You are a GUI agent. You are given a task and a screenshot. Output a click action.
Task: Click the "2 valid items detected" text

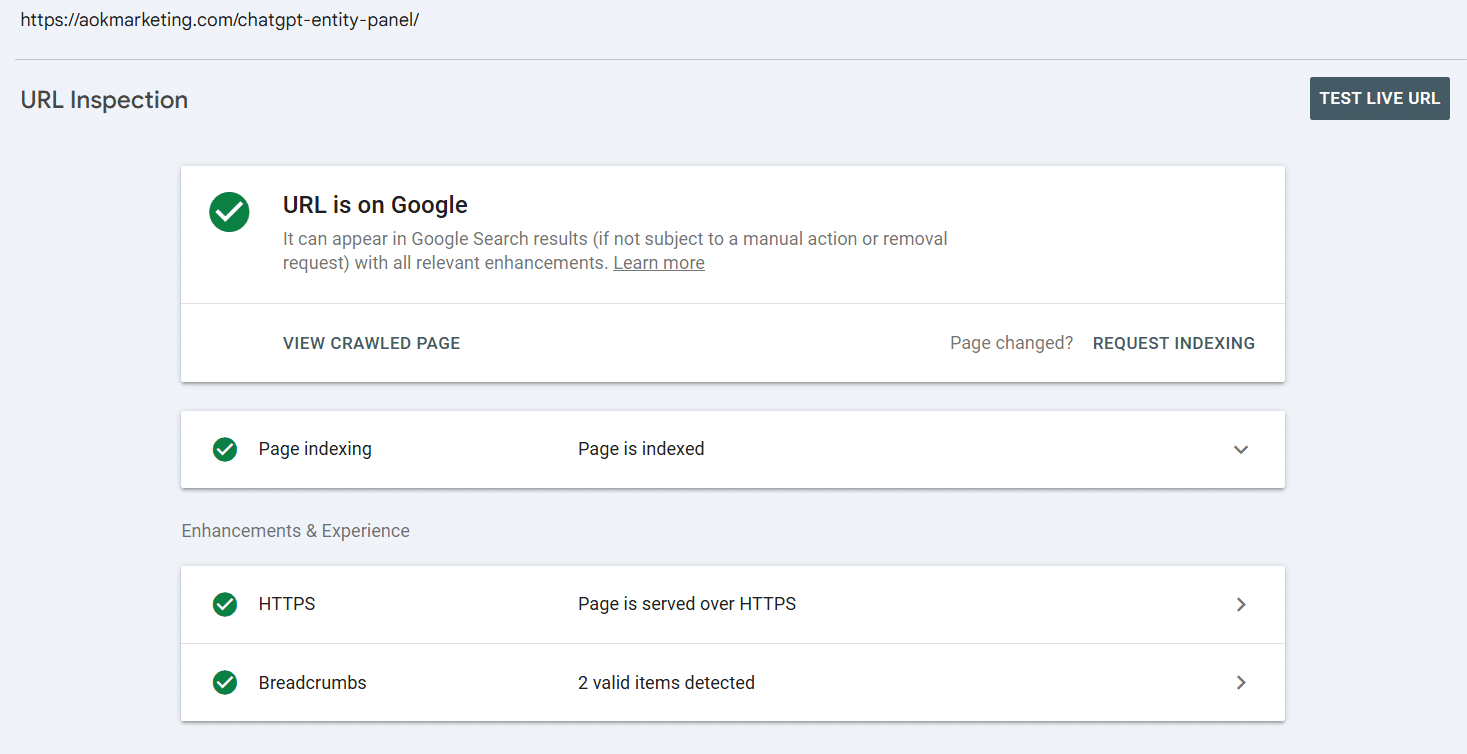pos(666,682)
